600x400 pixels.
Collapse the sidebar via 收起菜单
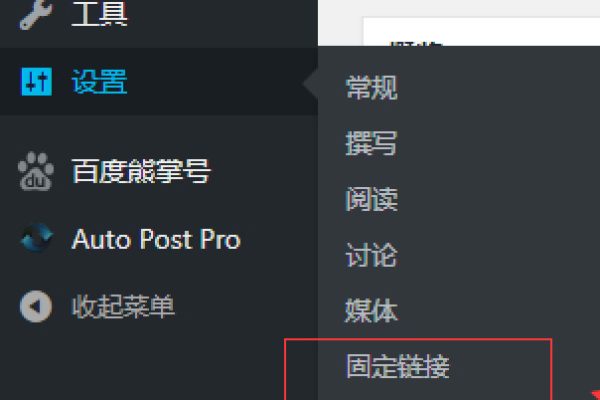click(x=123, y=306)
